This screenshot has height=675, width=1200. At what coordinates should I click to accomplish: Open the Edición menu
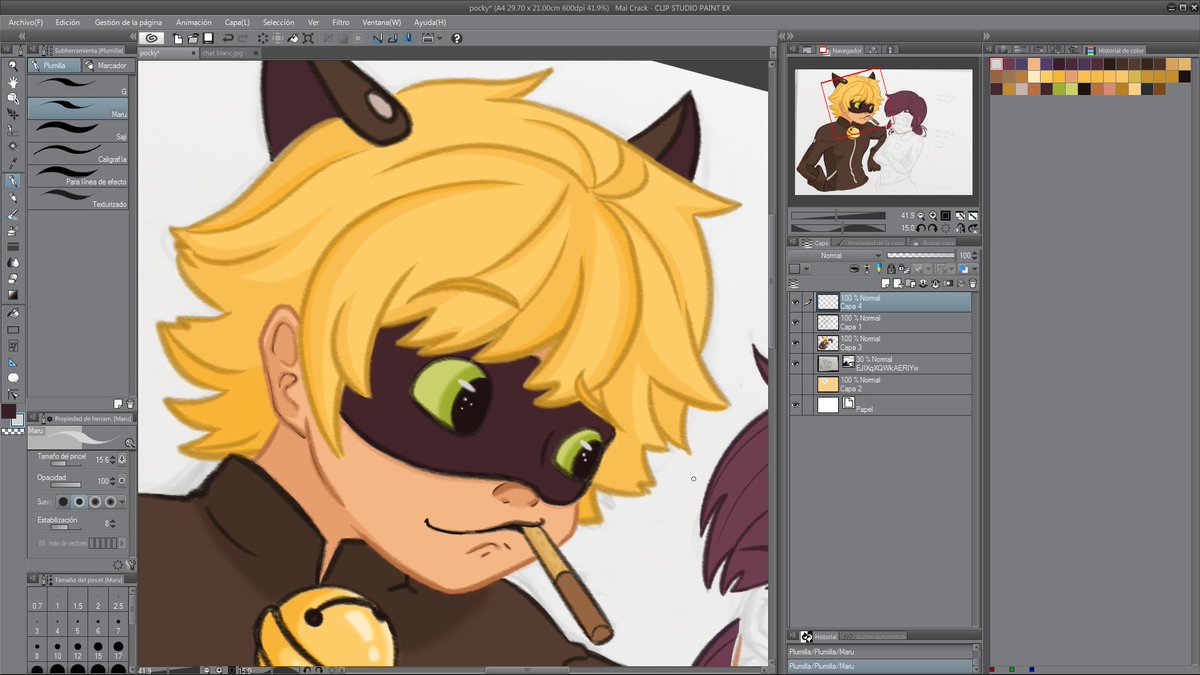coord(67,21)
